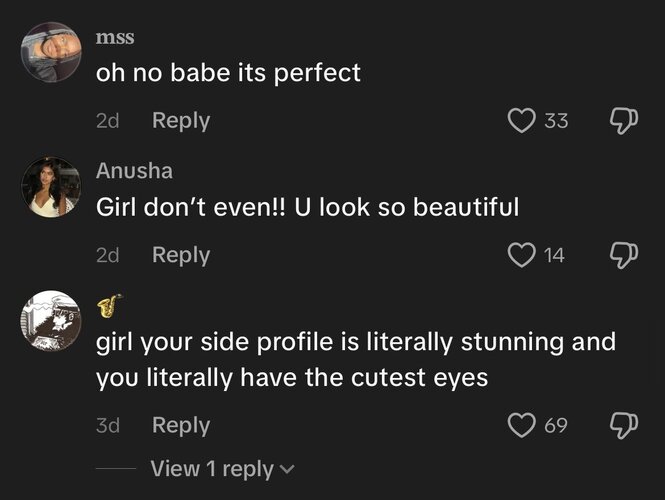The height and width of the screenshot is (500, 665).
Task: Expand 'View 1 reply' thread
Action: pyautogui.click(x=222, y=469)
